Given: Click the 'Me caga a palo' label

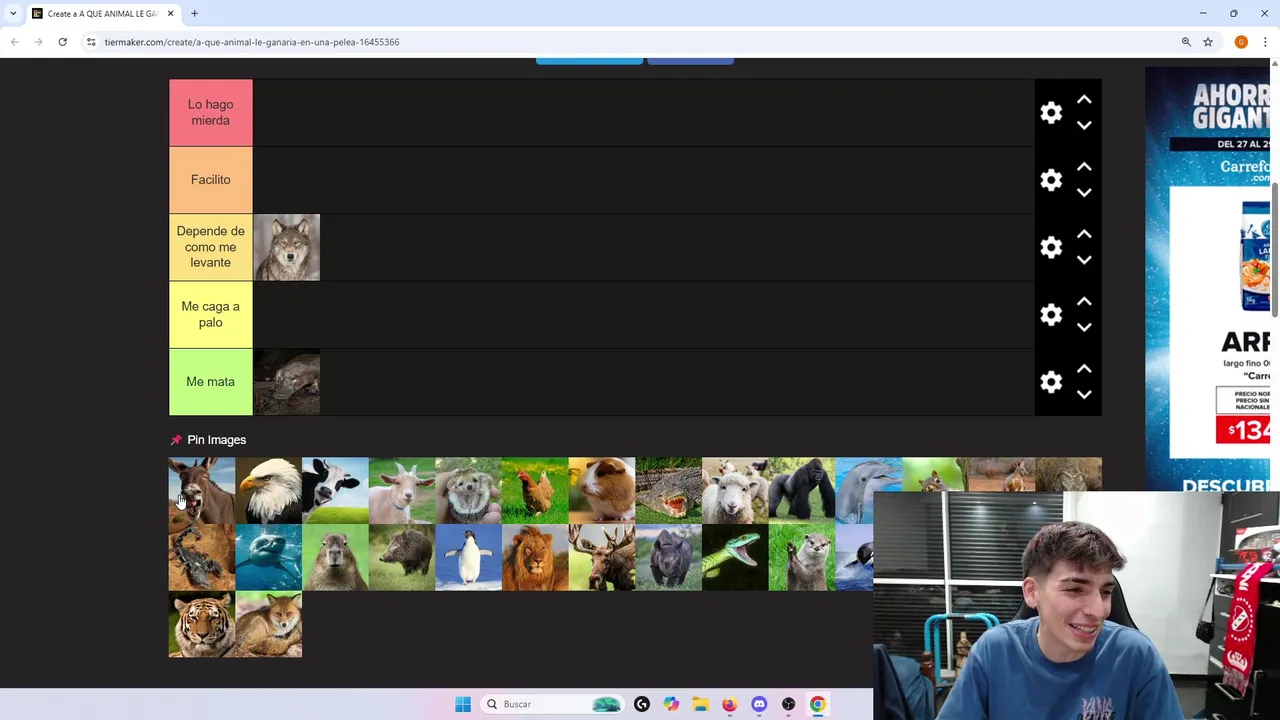Looking at the screenshot, I should (x=210, y=315).
